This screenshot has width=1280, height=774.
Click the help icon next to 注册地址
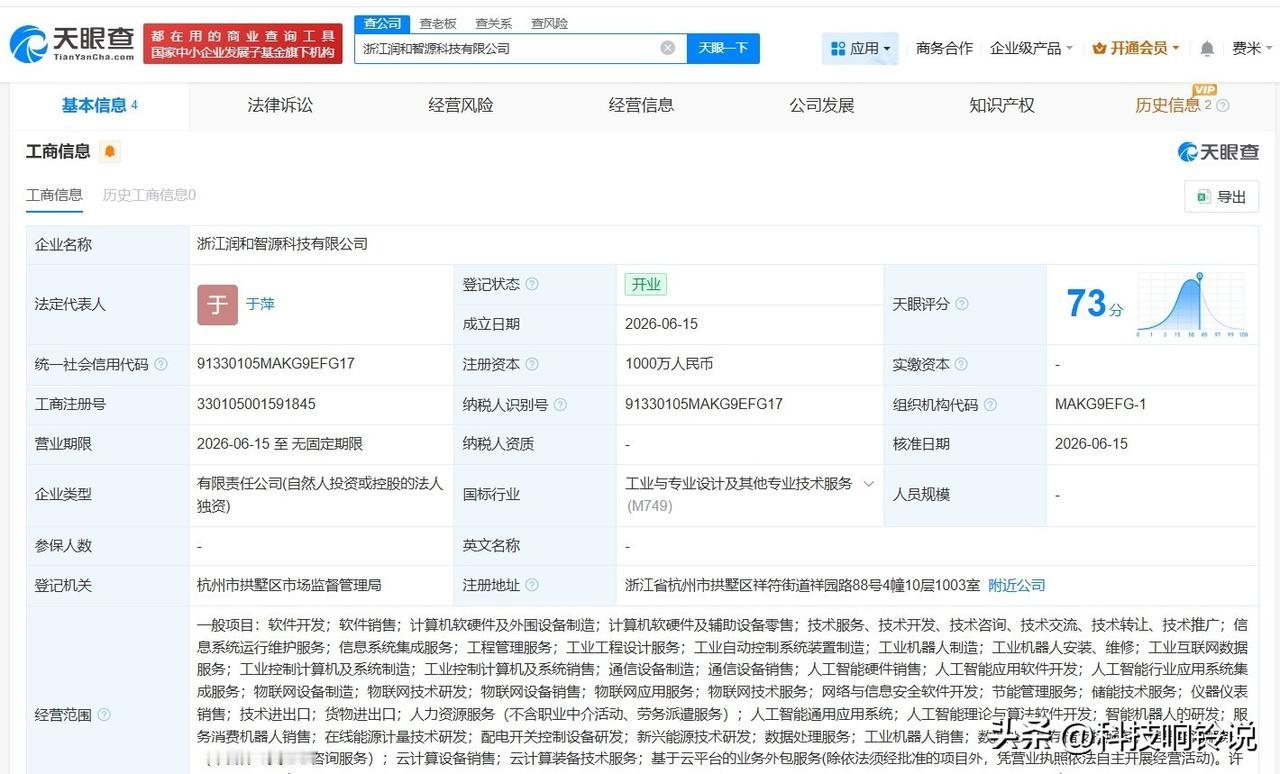click(x=532, y=585)
